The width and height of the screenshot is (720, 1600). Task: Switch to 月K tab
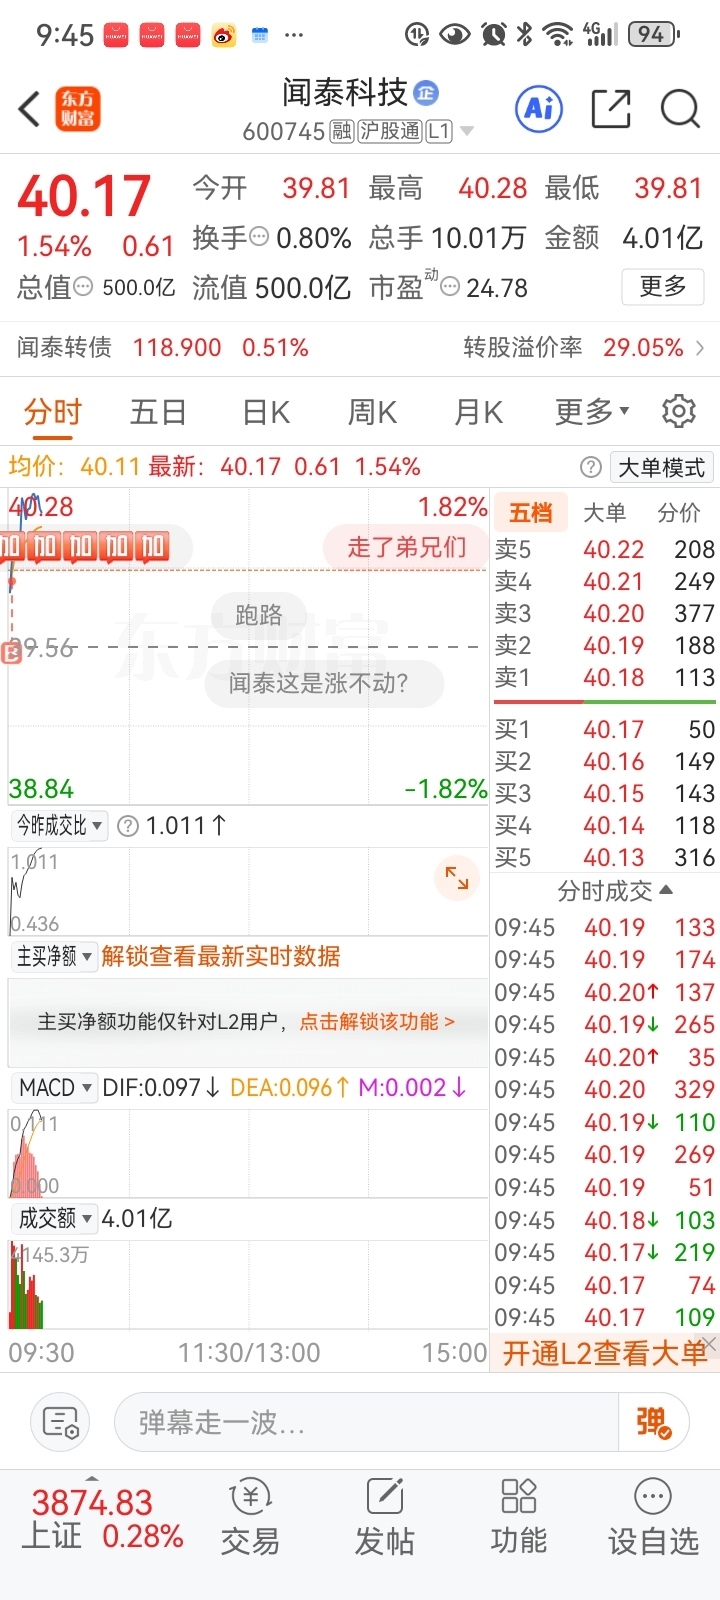pos(478,411)
